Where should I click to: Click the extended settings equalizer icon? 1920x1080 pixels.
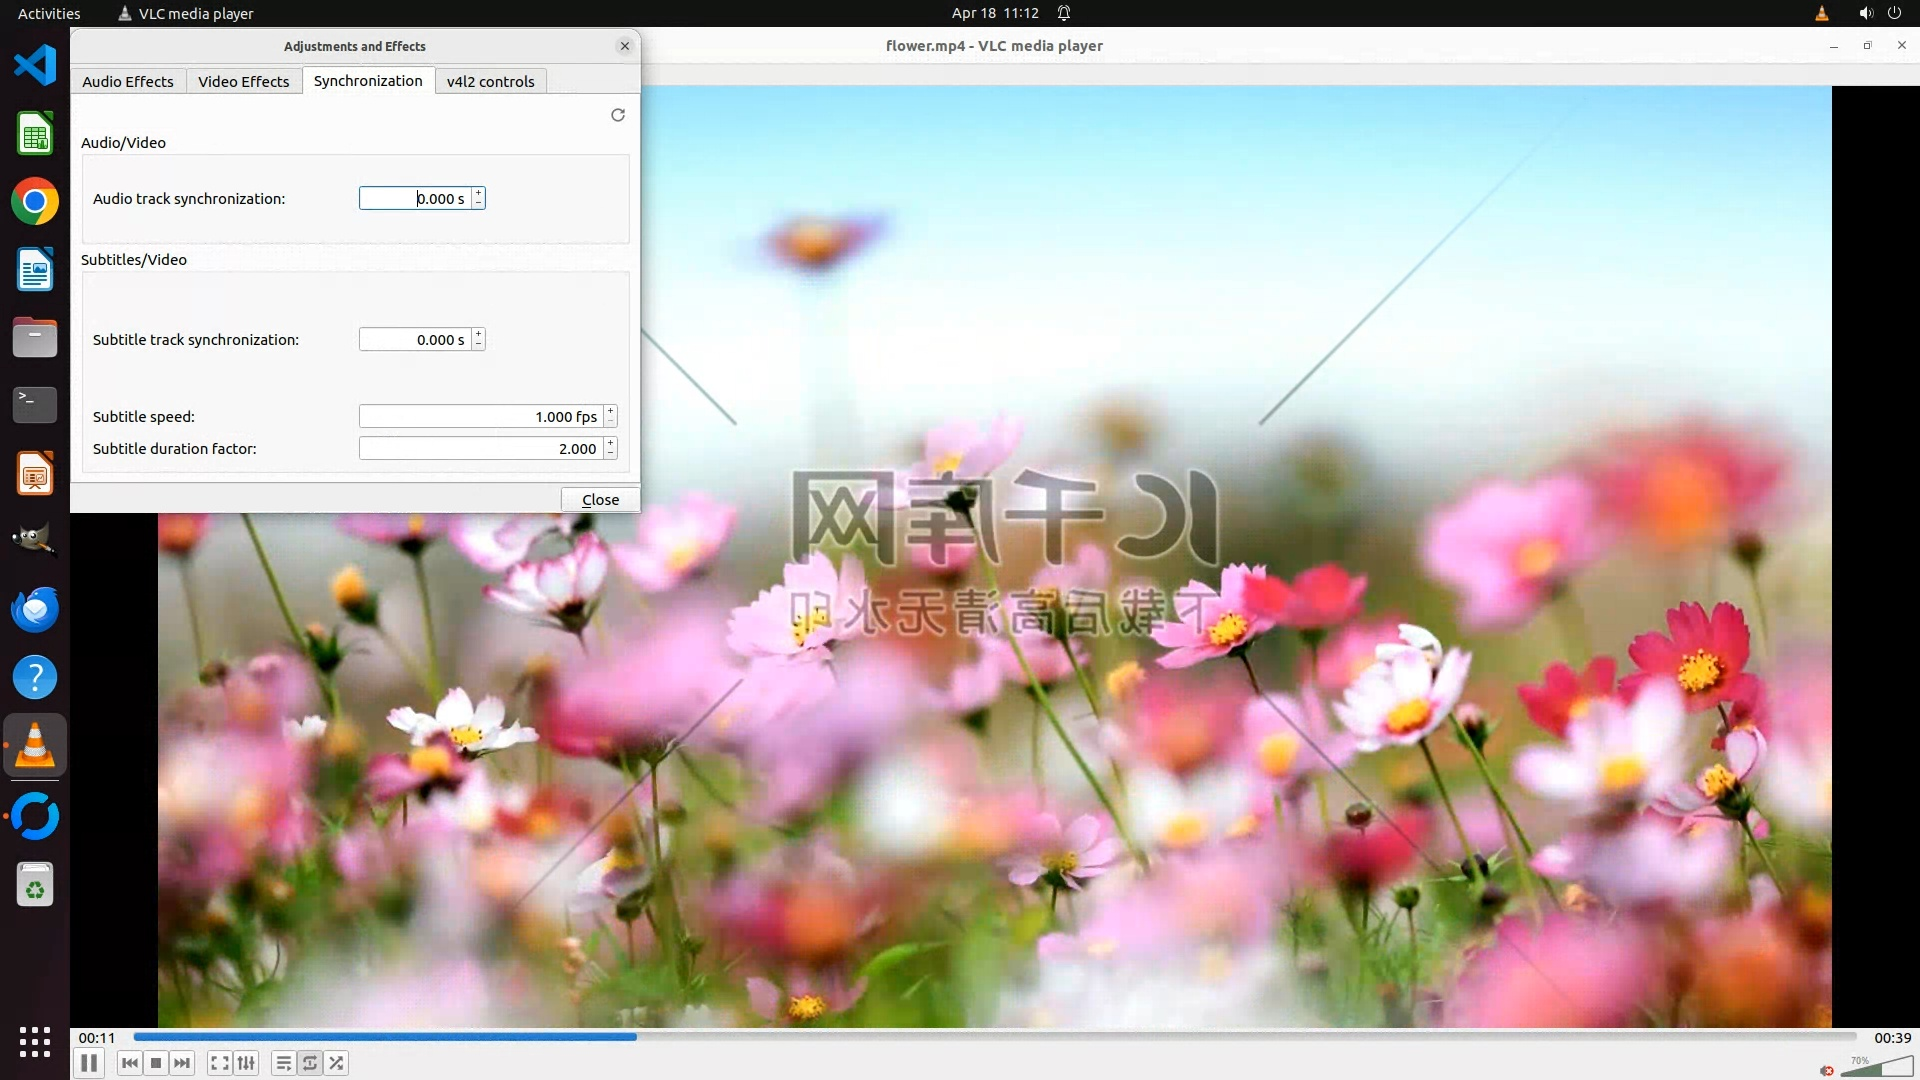click(x=246, y=1063)
